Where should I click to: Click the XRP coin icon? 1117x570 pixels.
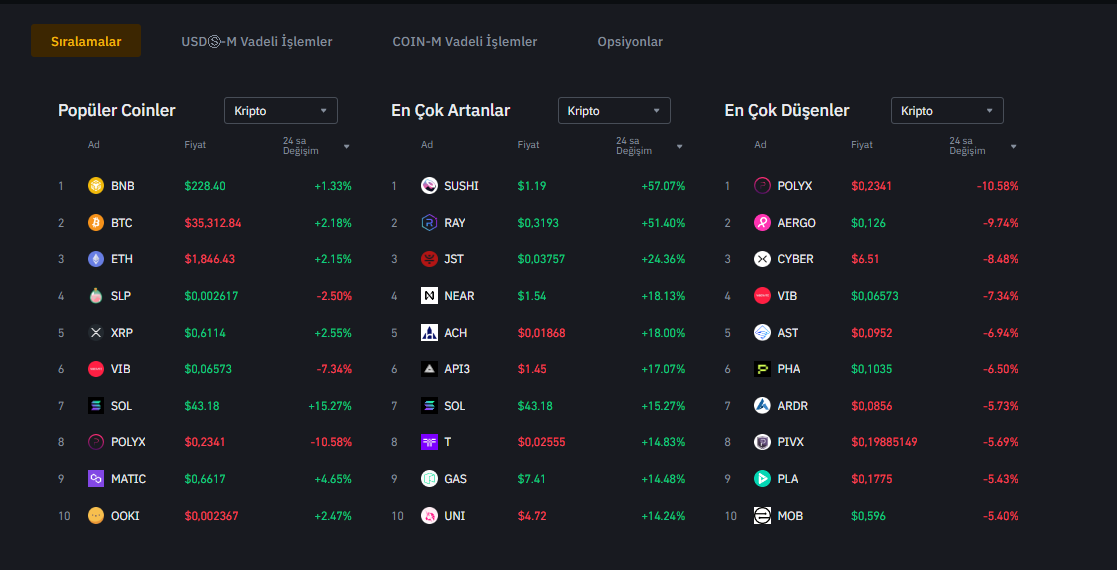tap(96, 333)
